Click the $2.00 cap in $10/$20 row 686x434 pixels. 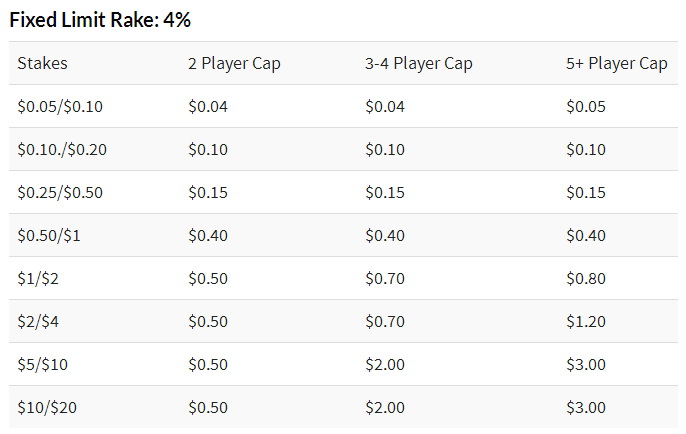click(385, 407)
